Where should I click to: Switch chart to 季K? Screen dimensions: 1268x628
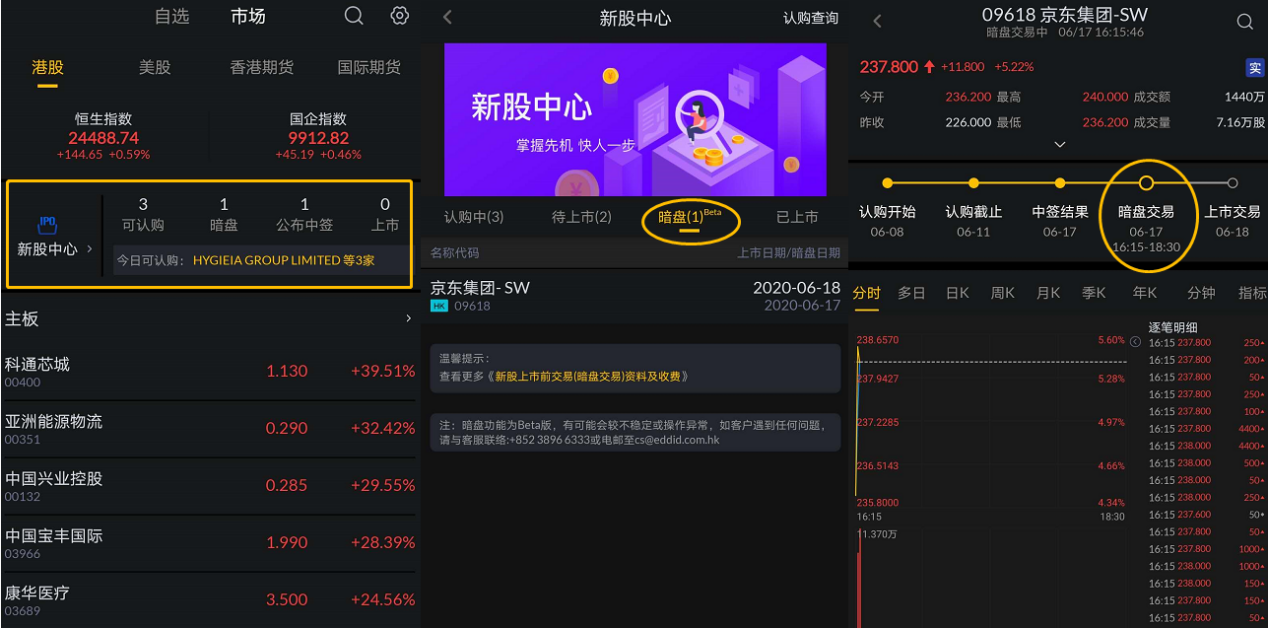tap(1093, 293)
